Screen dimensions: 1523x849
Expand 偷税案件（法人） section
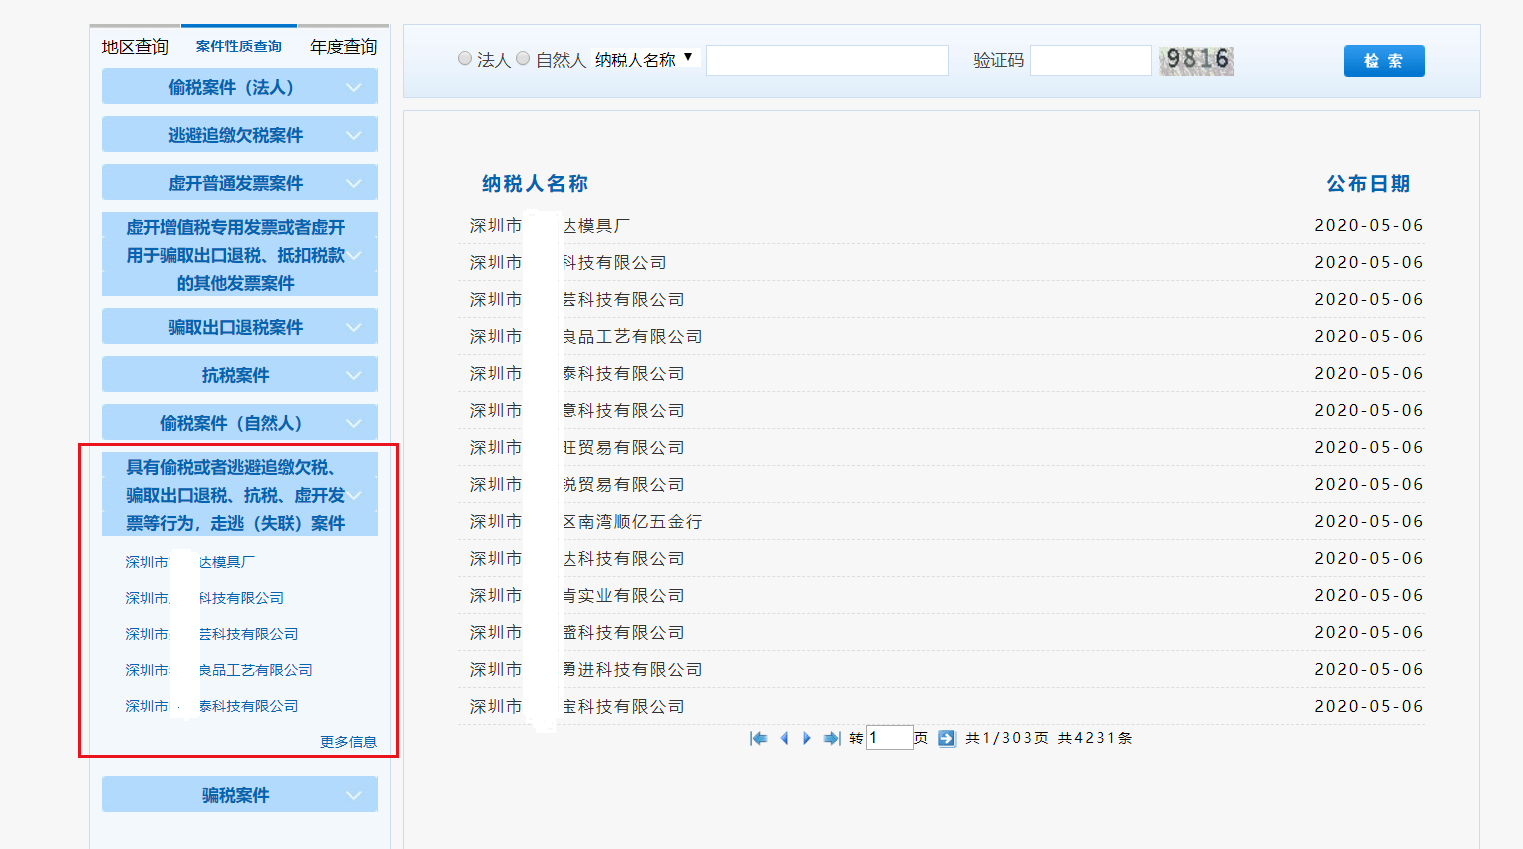(240, 87)
